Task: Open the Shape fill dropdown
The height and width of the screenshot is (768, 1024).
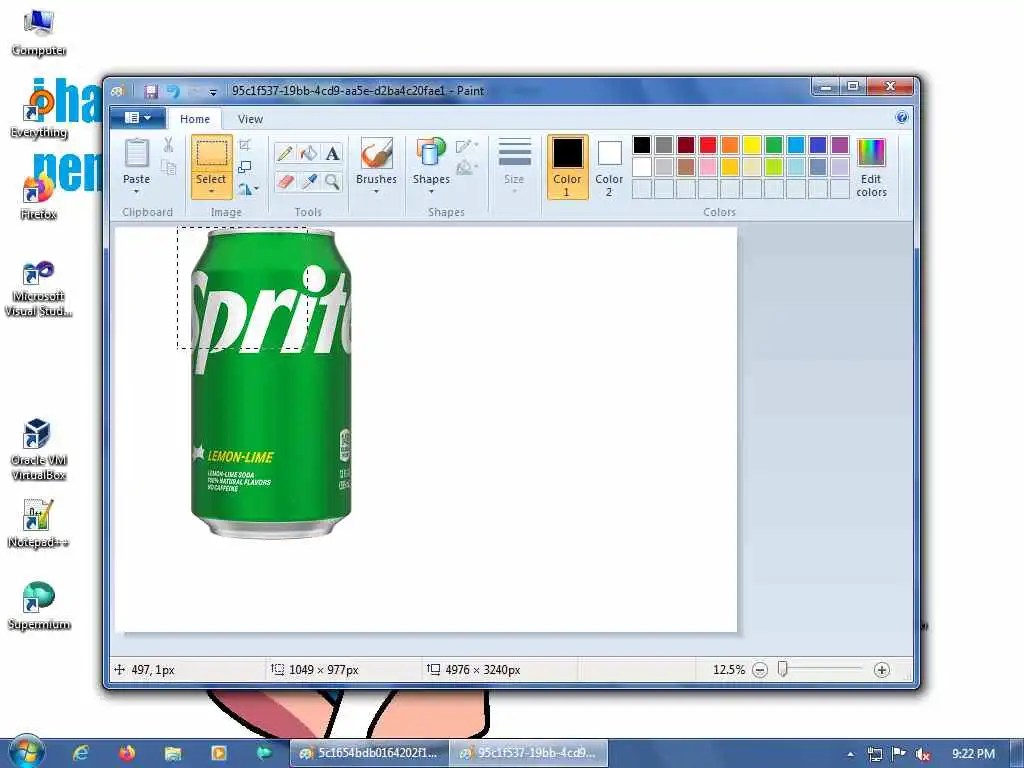Action: [x=467, y=168]
